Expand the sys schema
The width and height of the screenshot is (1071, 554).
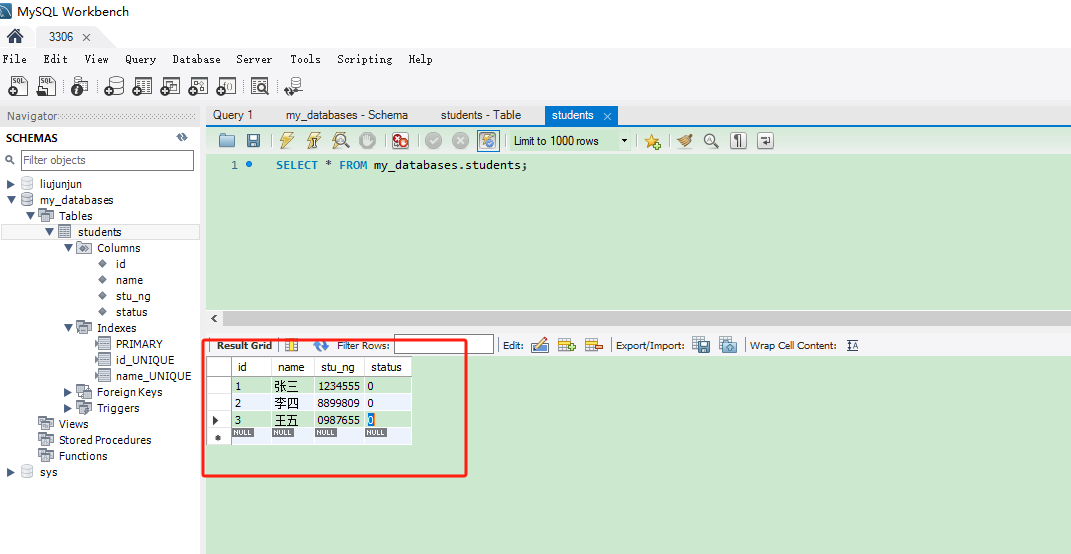11,472
